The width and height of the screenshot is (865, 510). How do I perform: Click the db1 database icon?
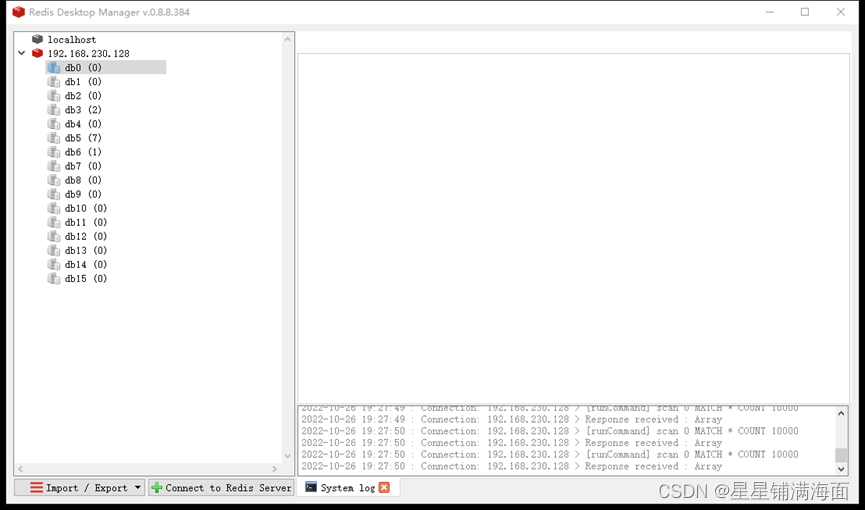click(54, 82)
